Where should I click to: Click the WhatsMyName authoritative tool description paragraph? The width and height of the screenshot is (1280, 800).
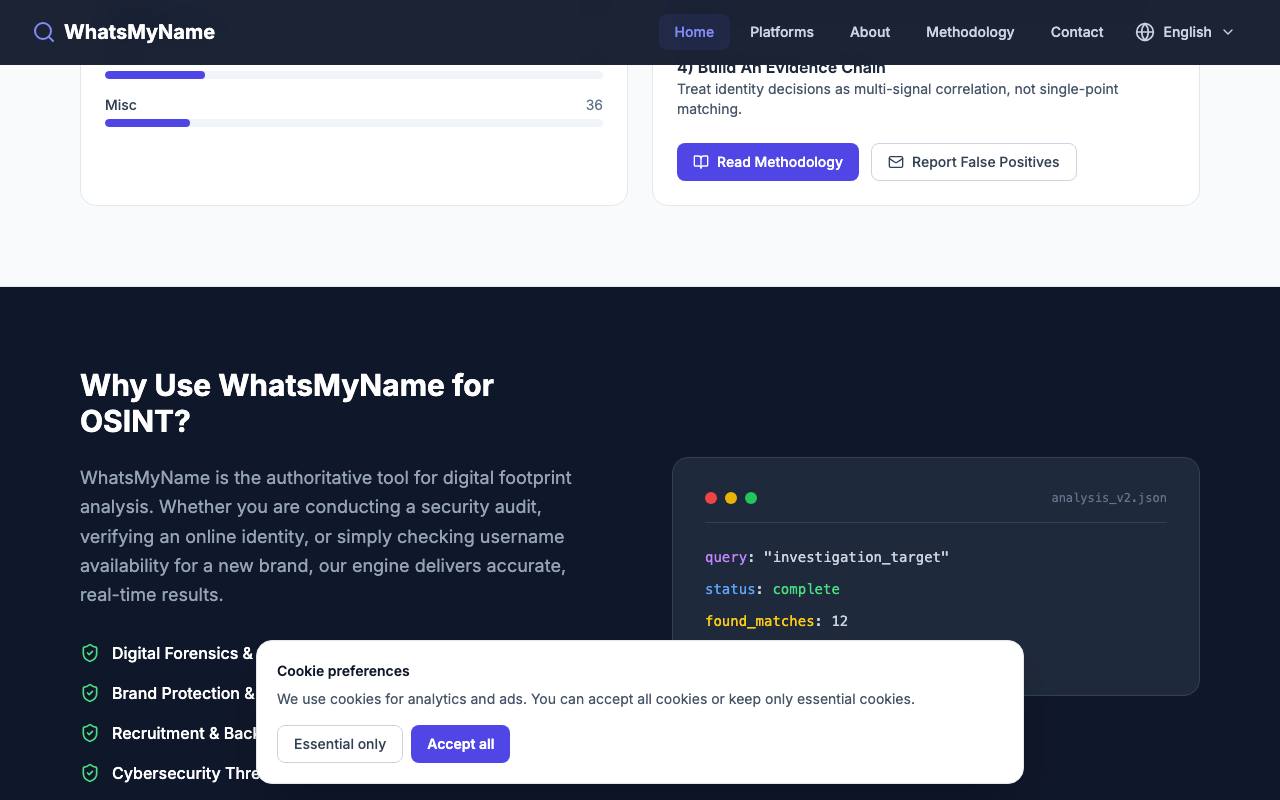coord(326,536)
